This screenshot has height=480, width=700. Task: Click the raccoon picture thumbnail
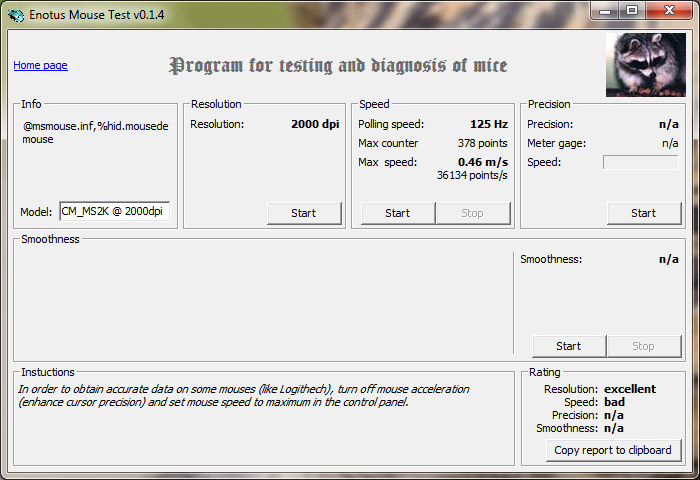click(x=646, y=65)
